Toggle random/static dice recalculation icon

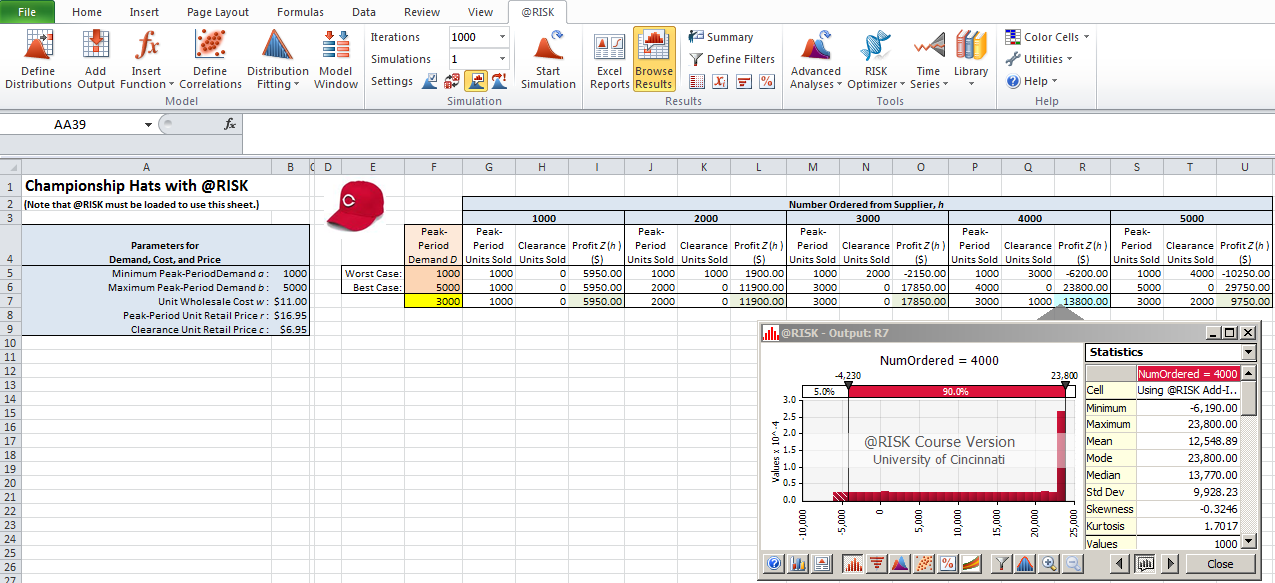tap(453, 81)
